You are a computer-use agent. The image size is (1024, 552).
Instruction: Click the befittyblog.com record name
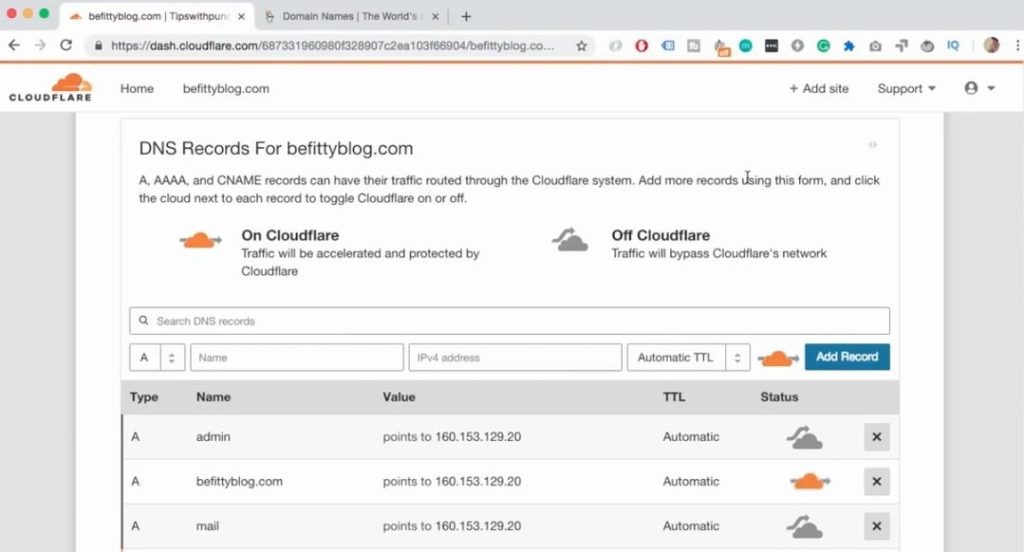point(239,481)
